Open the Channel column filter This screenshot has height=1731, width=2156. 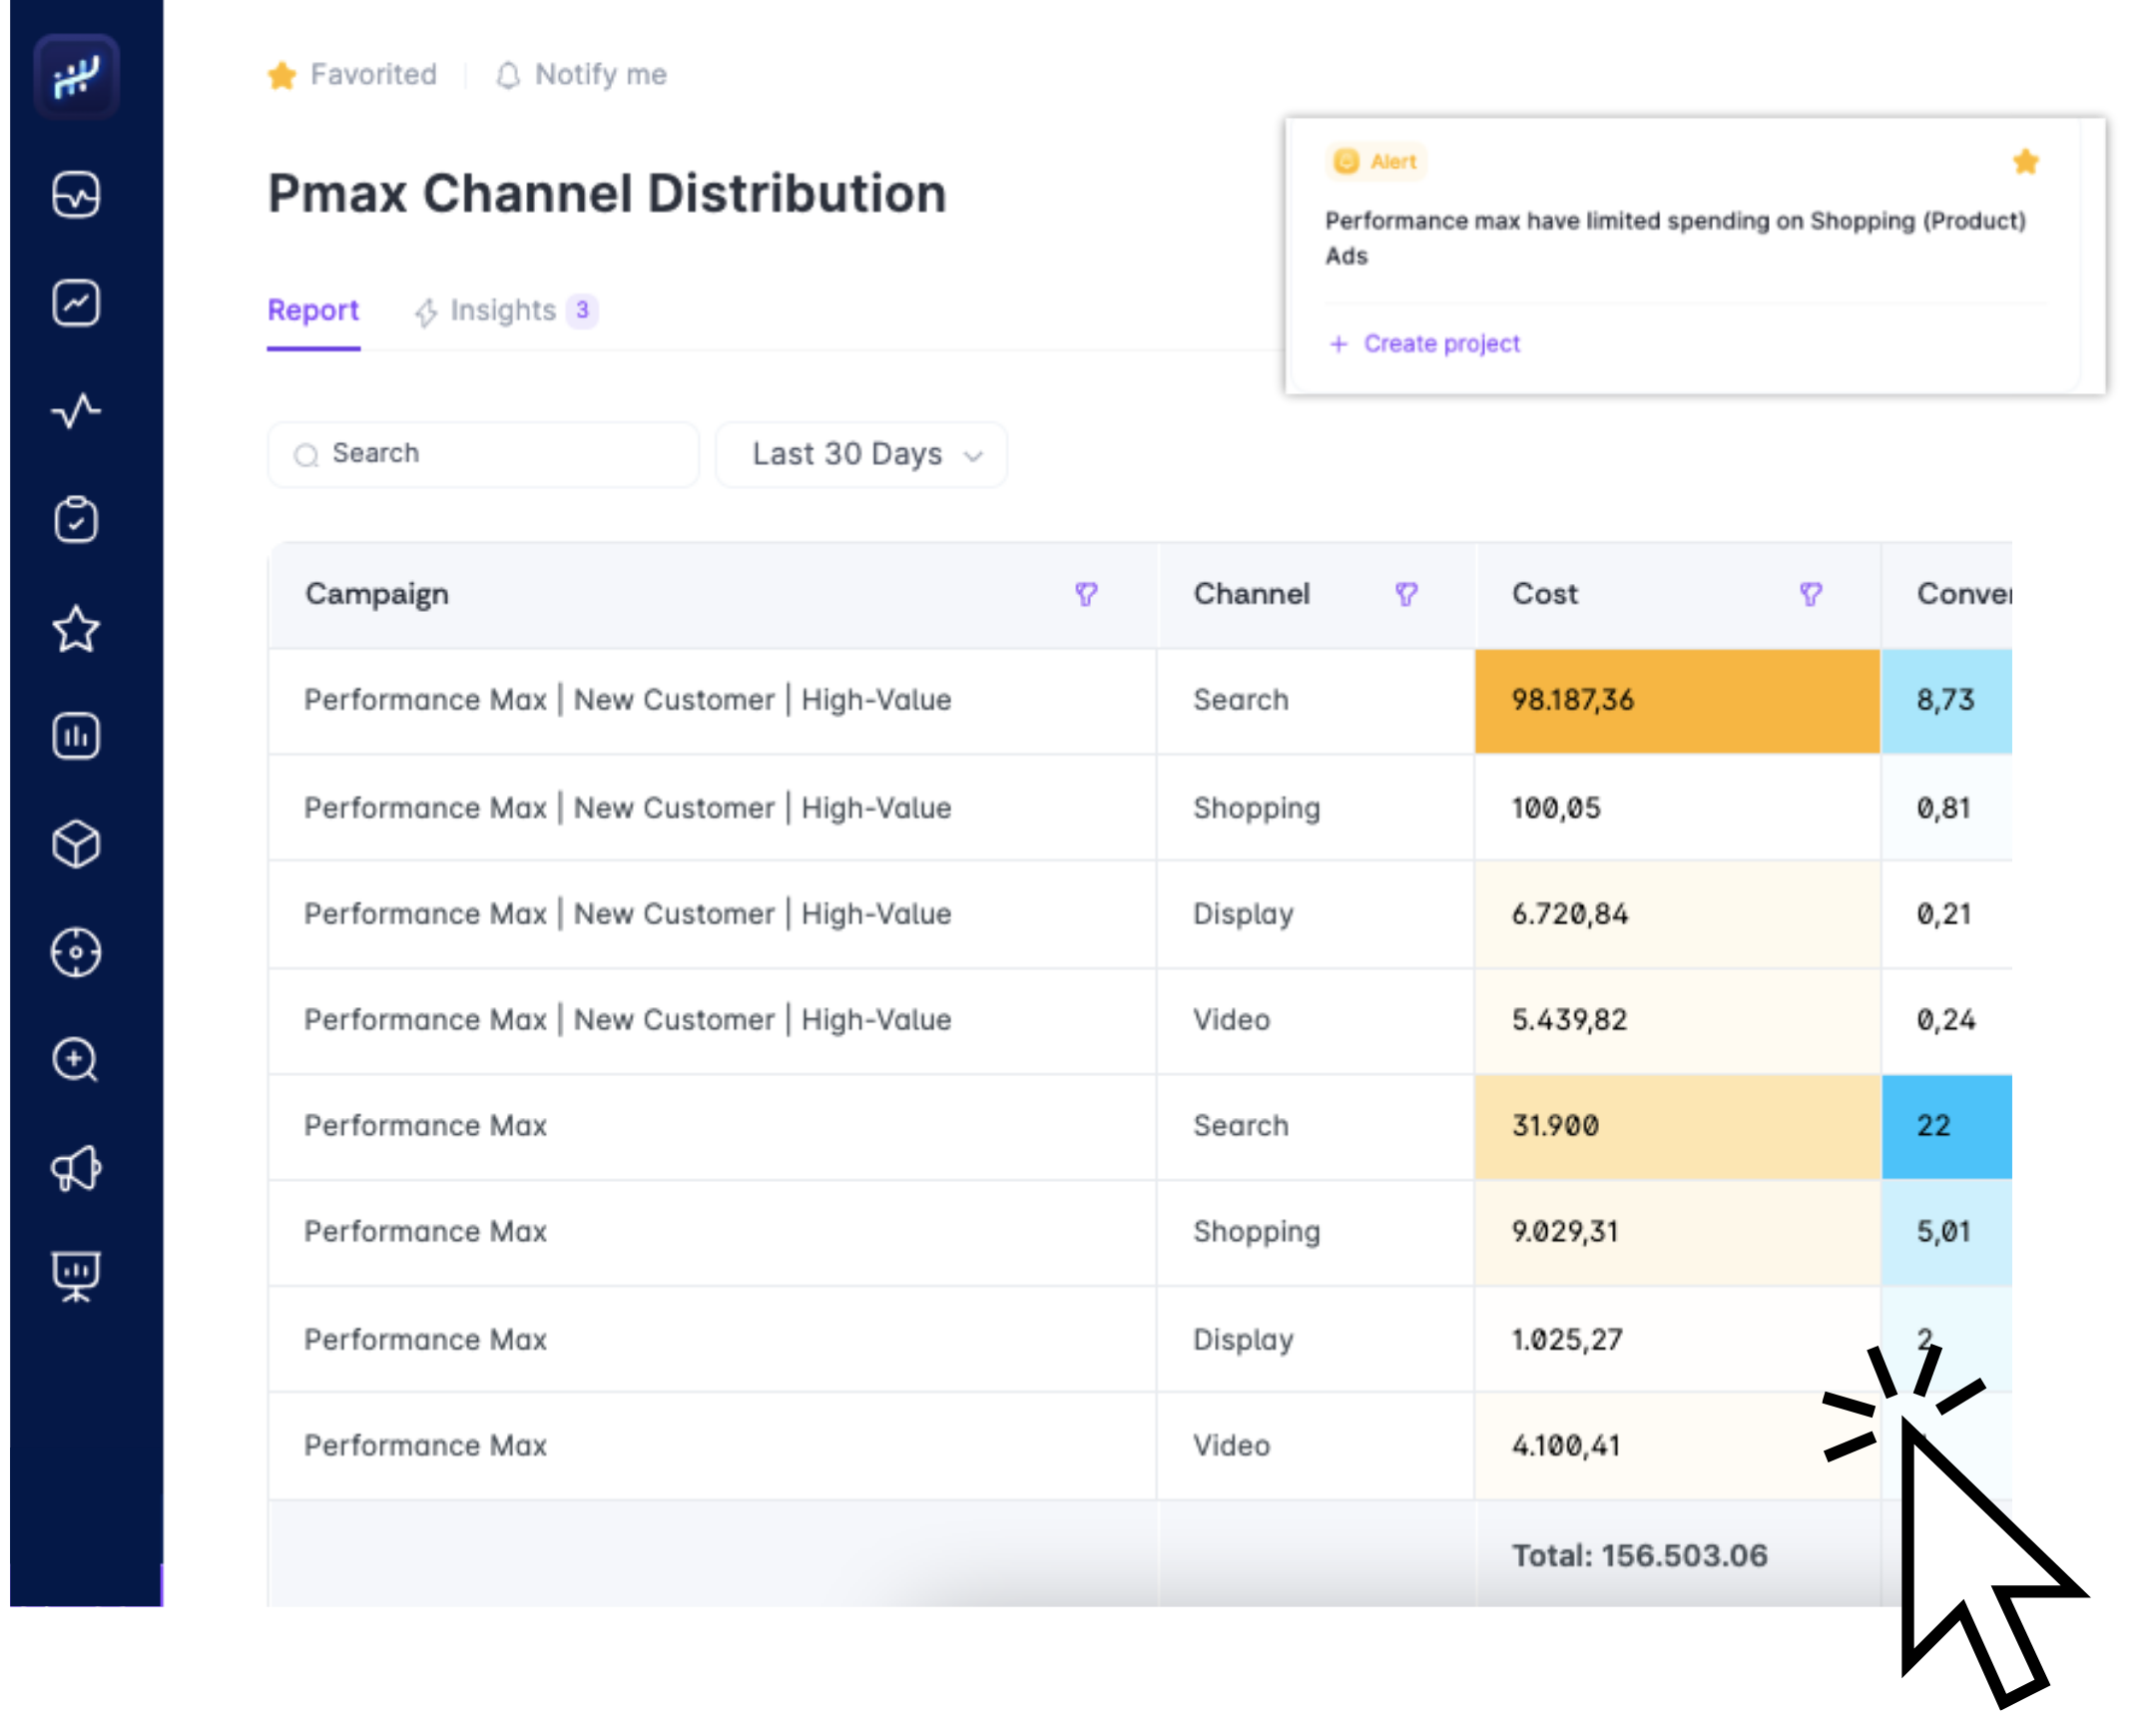click(x=1406, y=595)
